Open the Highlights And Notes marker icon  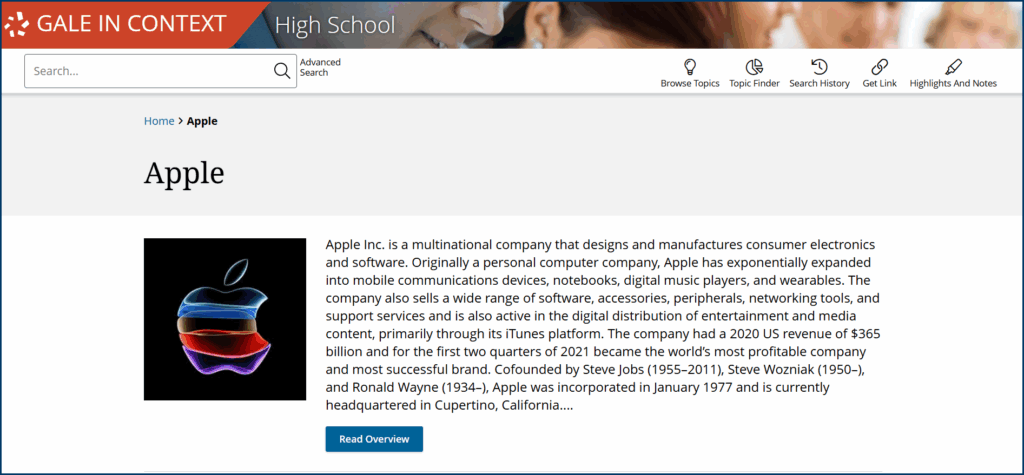click(x=953, y=67)
